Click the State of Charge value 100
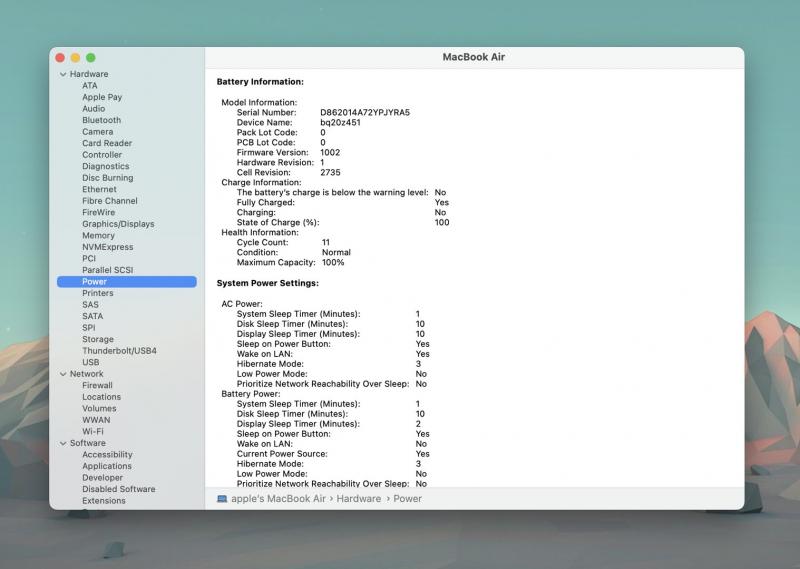The height and width of the screenshot is (569, 800). tap(442, 222)
